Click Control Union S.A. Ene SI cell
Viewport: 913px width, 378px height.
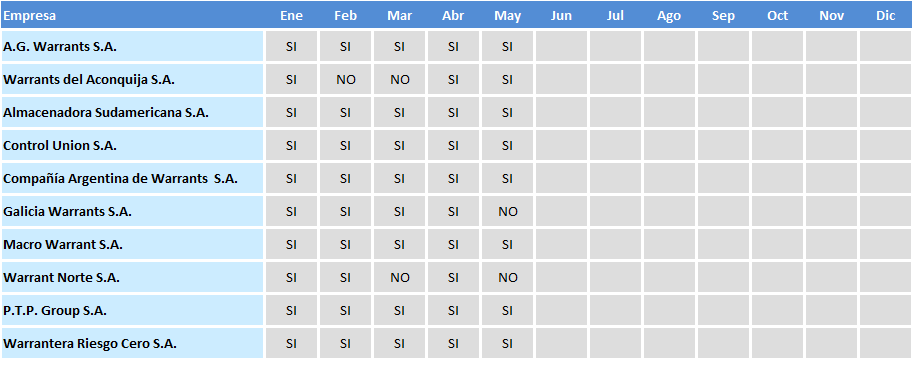click(x=291, y=146)
